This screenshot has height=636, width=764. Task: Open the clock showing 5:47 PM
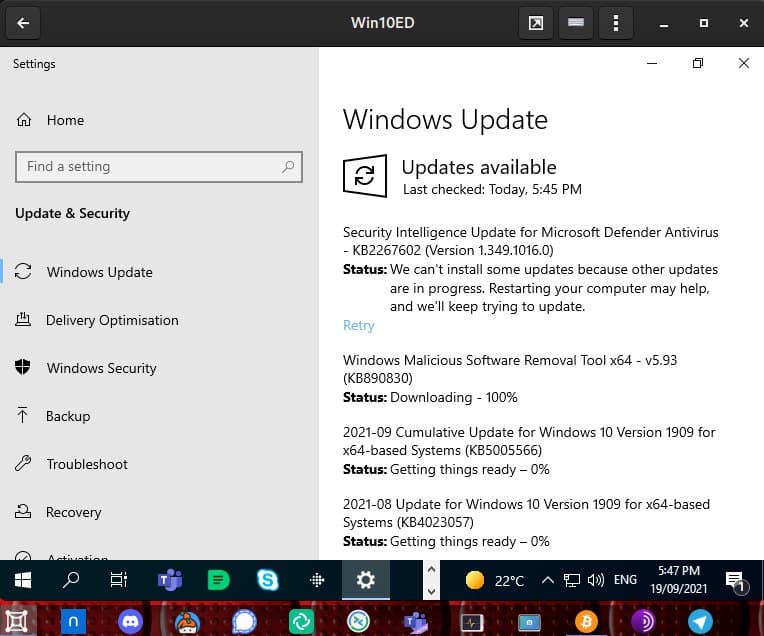pyautogui.click(x=678, y=580)
